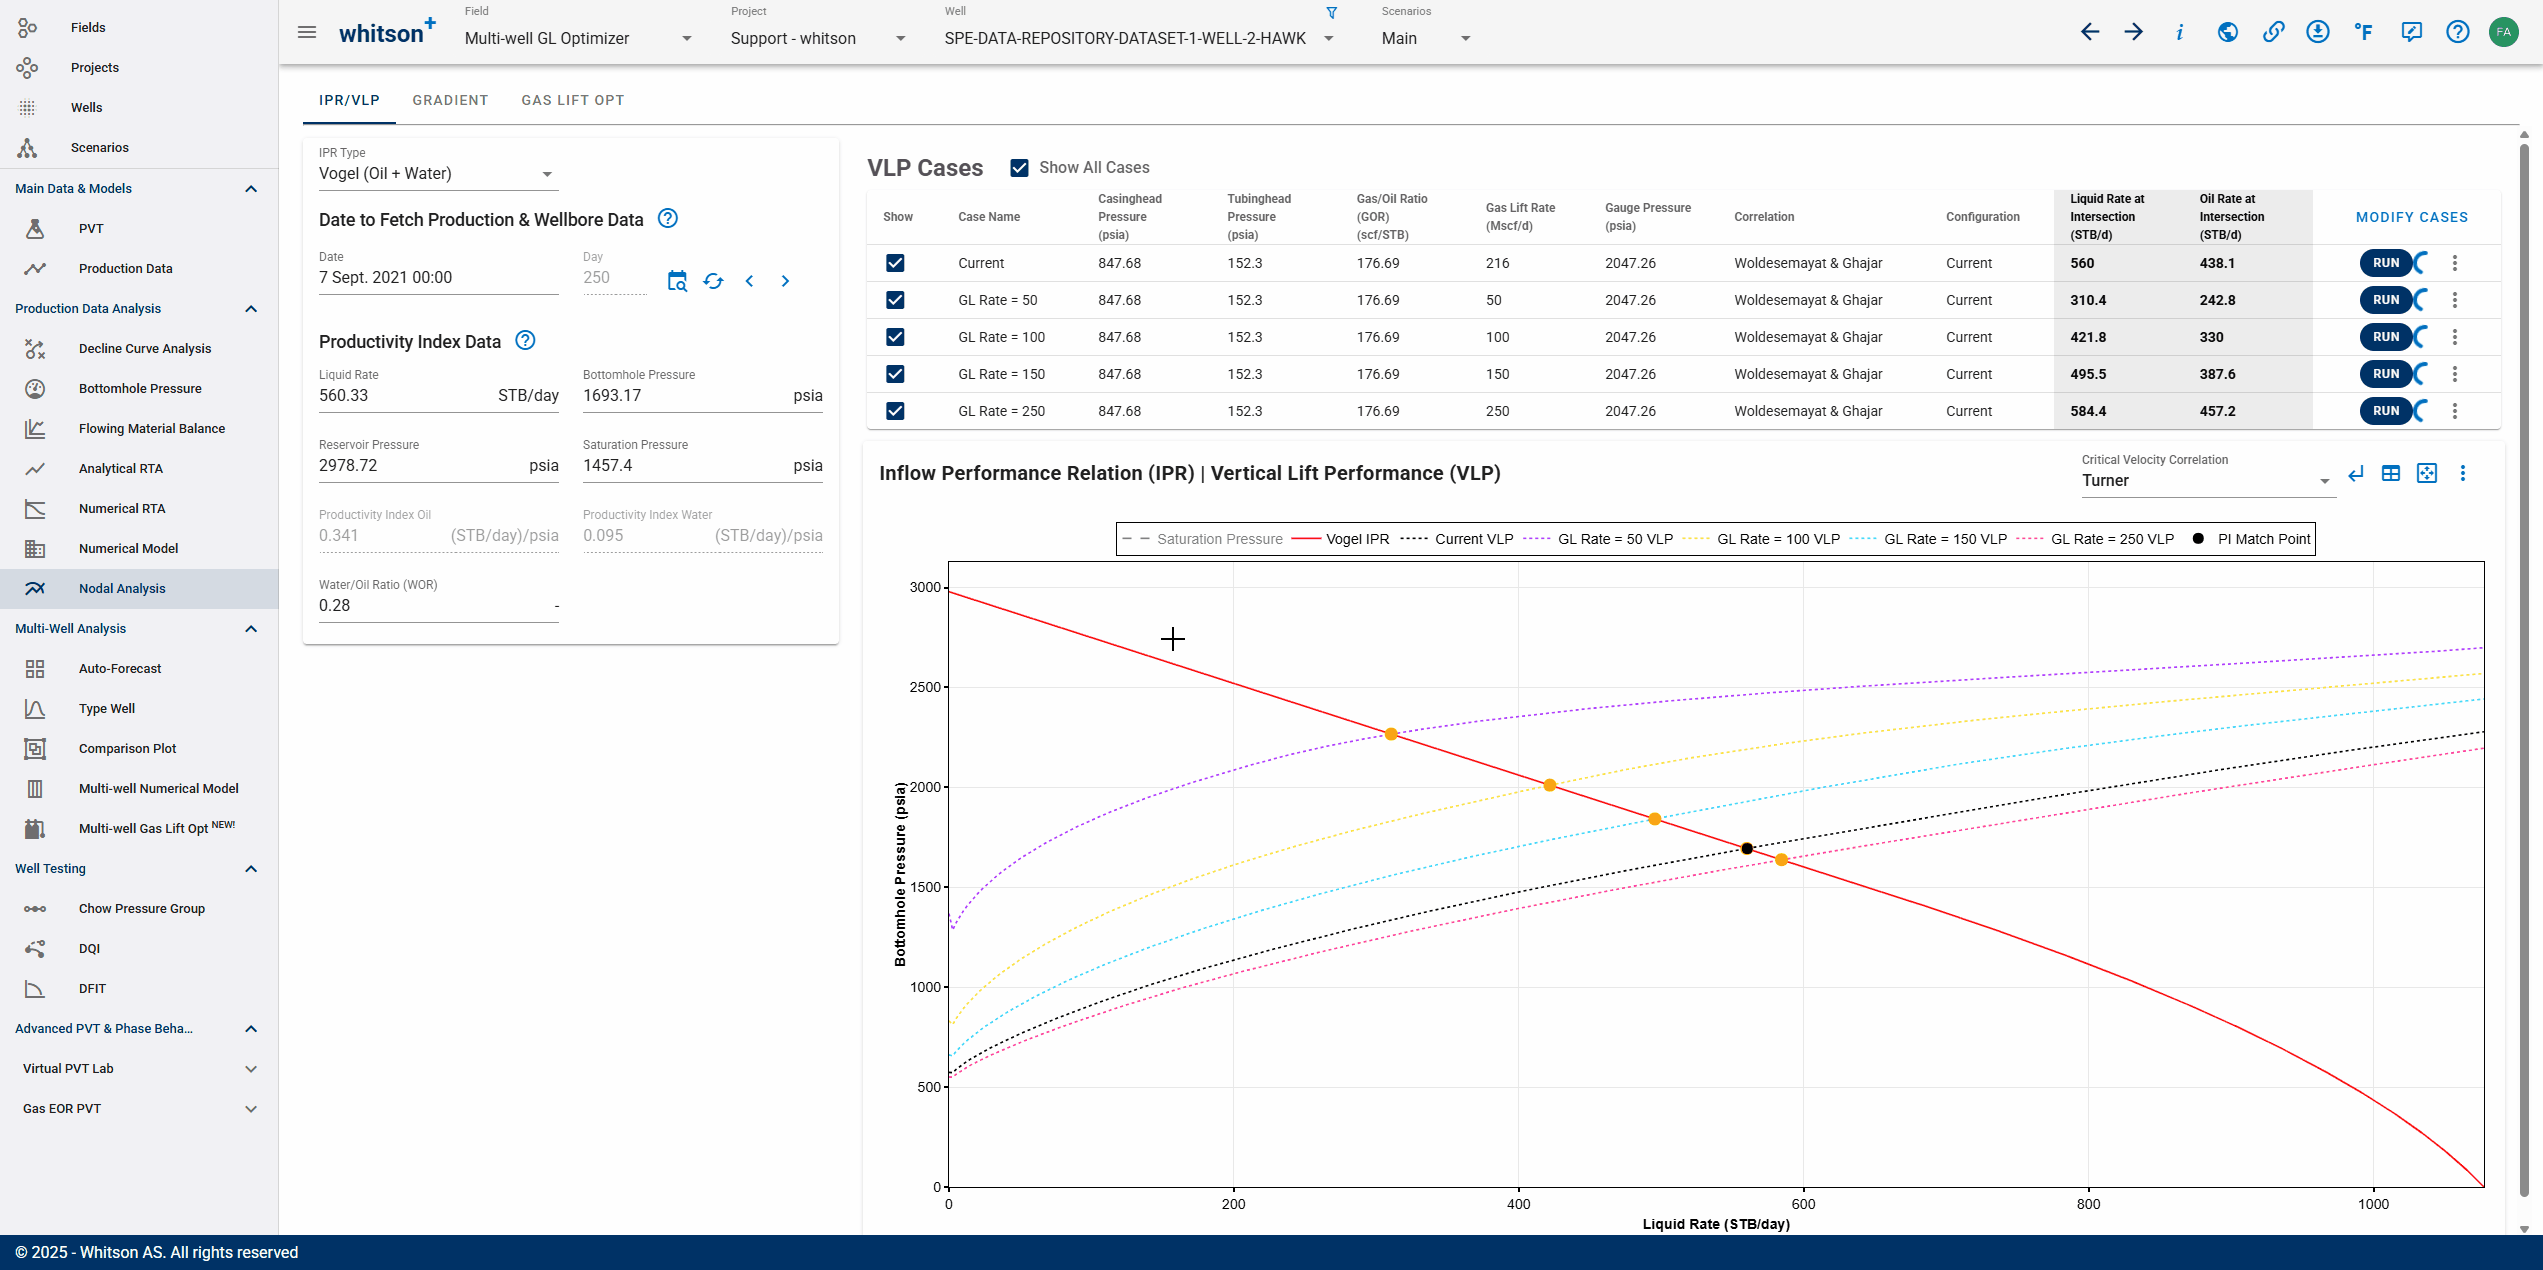Open Critical Velocity Correlation dropdown
Viewport: 2543px width, 1270px height.
[2208, 481]
